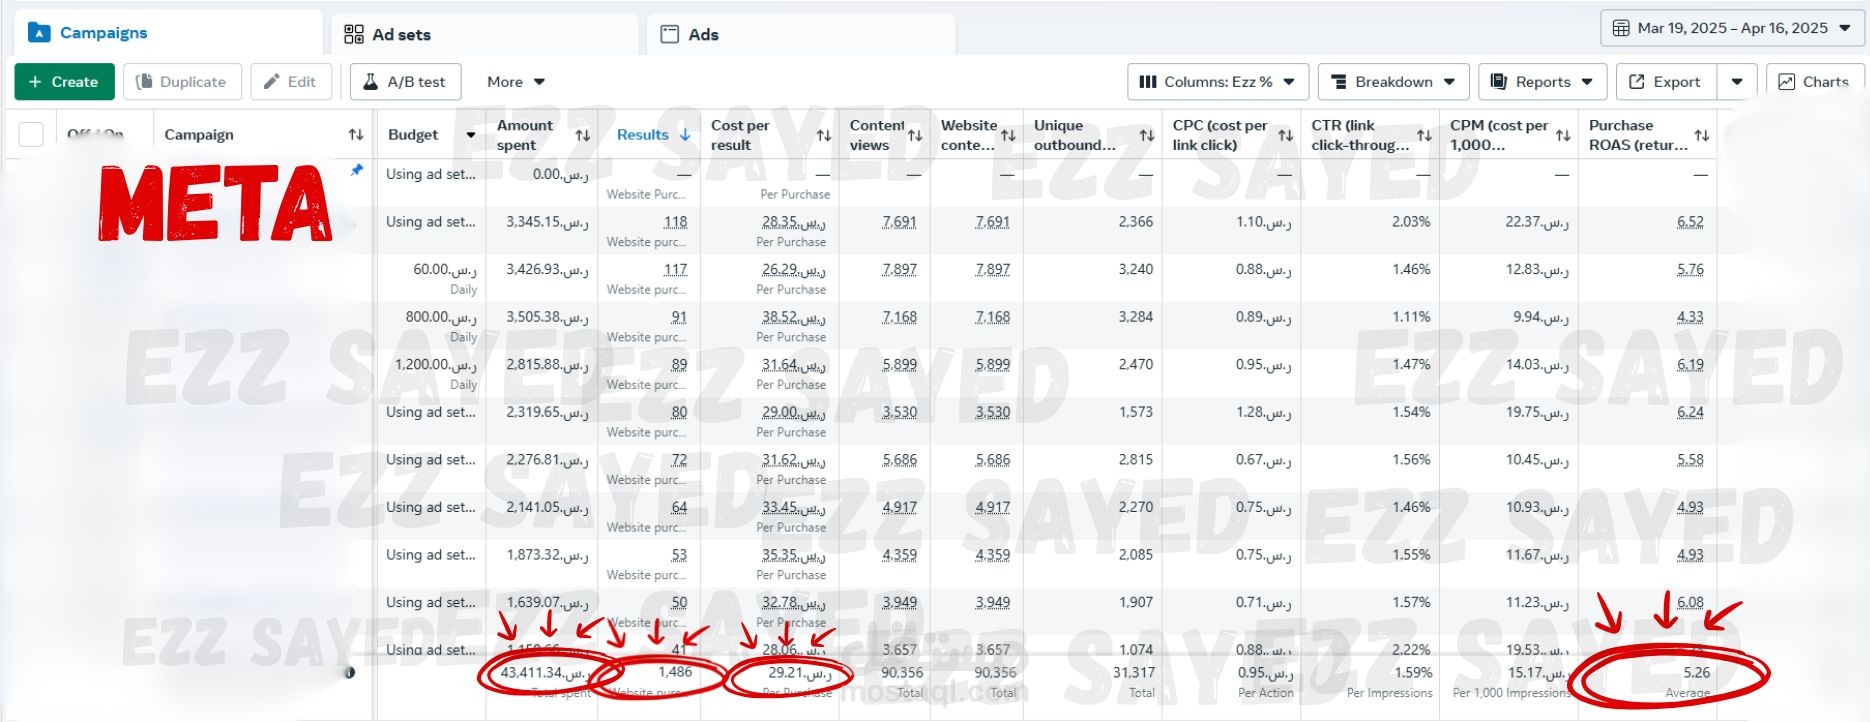Screen dimensions: 1870x722
Task: Click unique outbound value 3,284
Action: [1136, 317]
